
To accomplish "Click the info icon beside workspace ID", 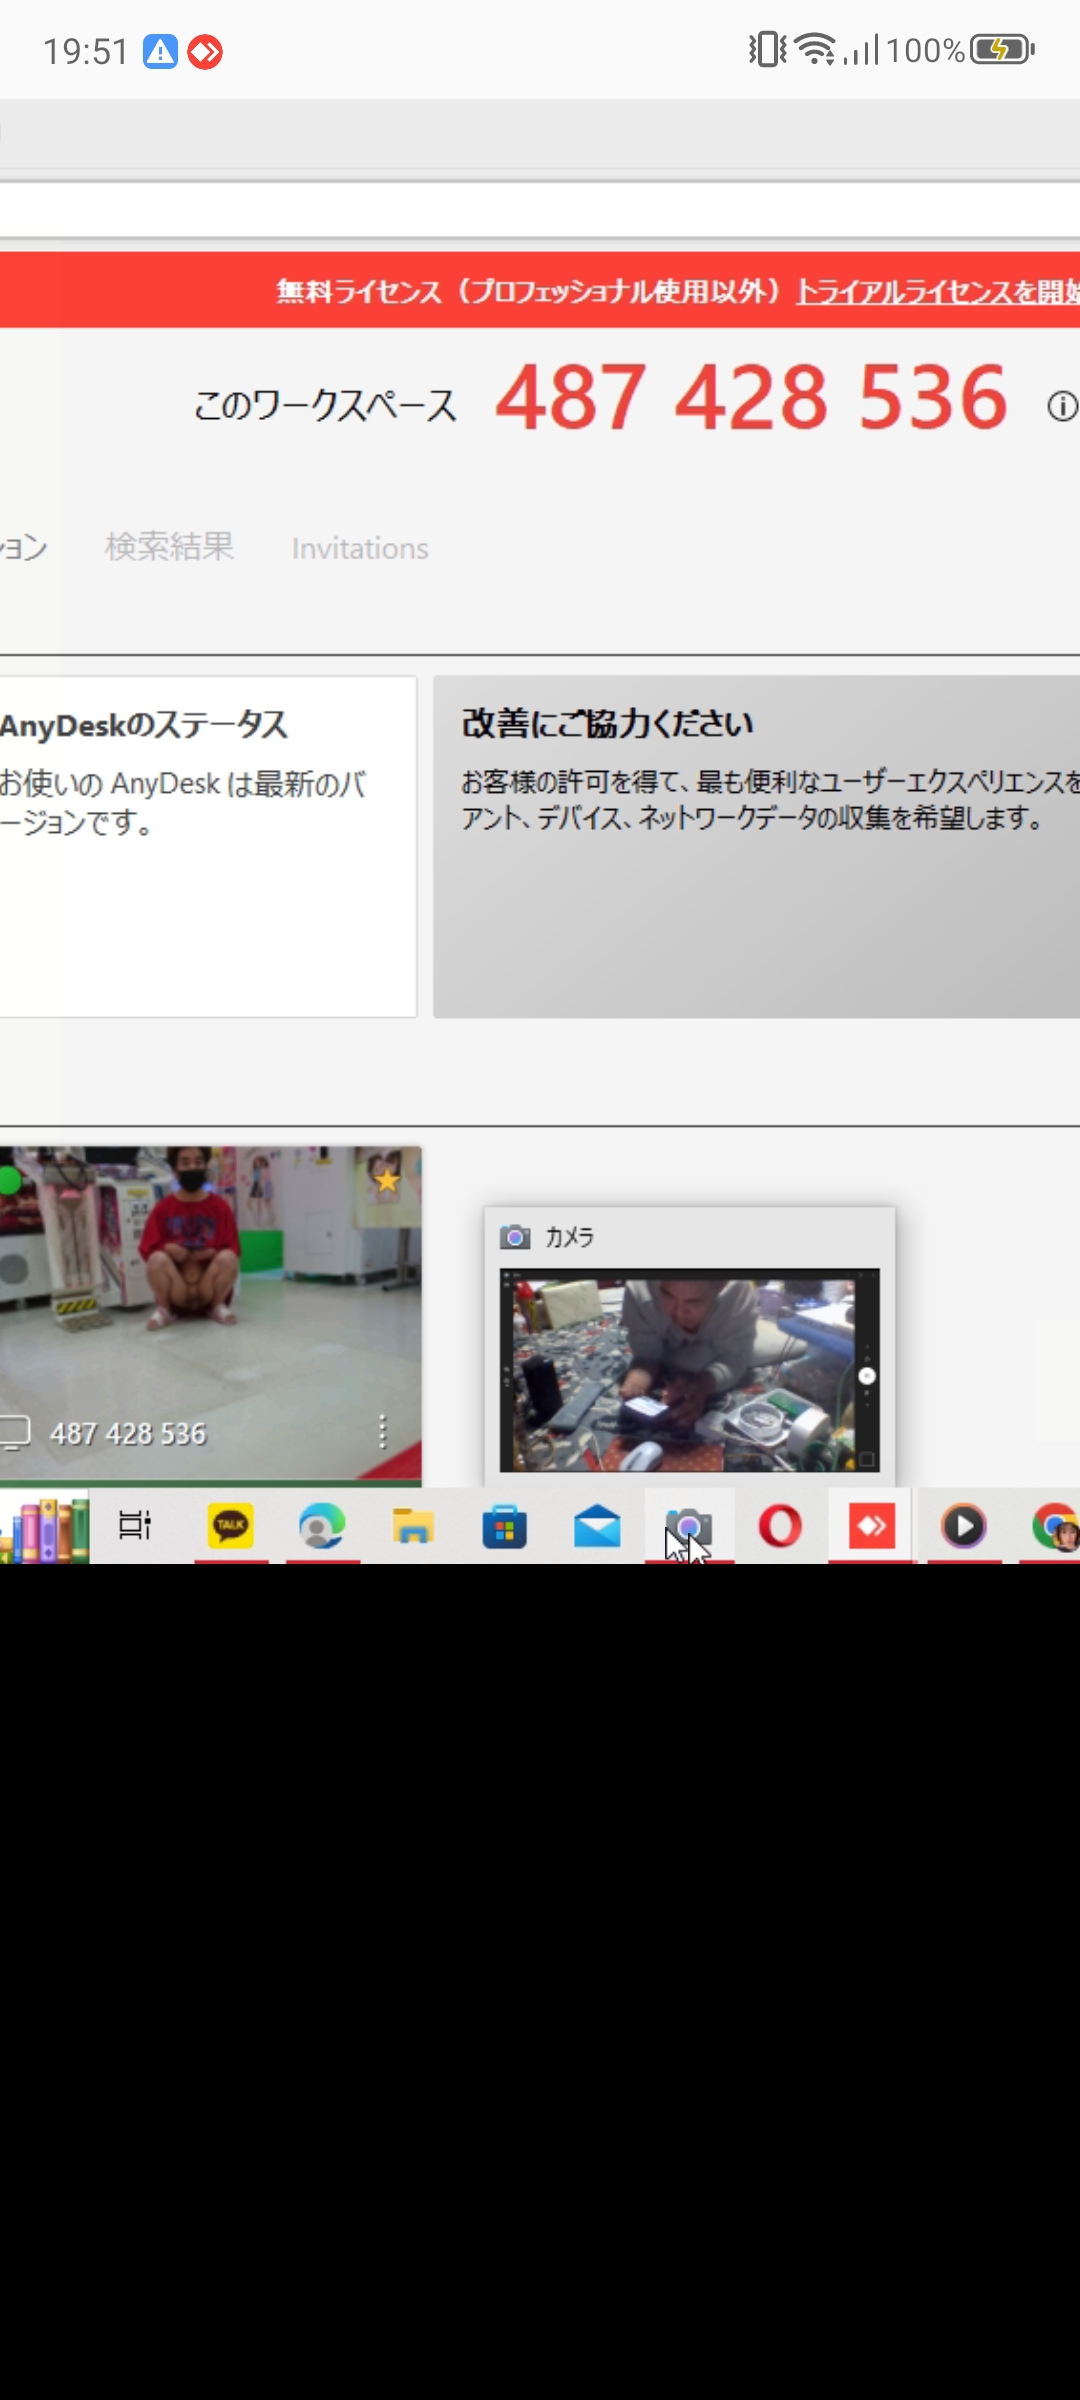I will point(1062,406).
